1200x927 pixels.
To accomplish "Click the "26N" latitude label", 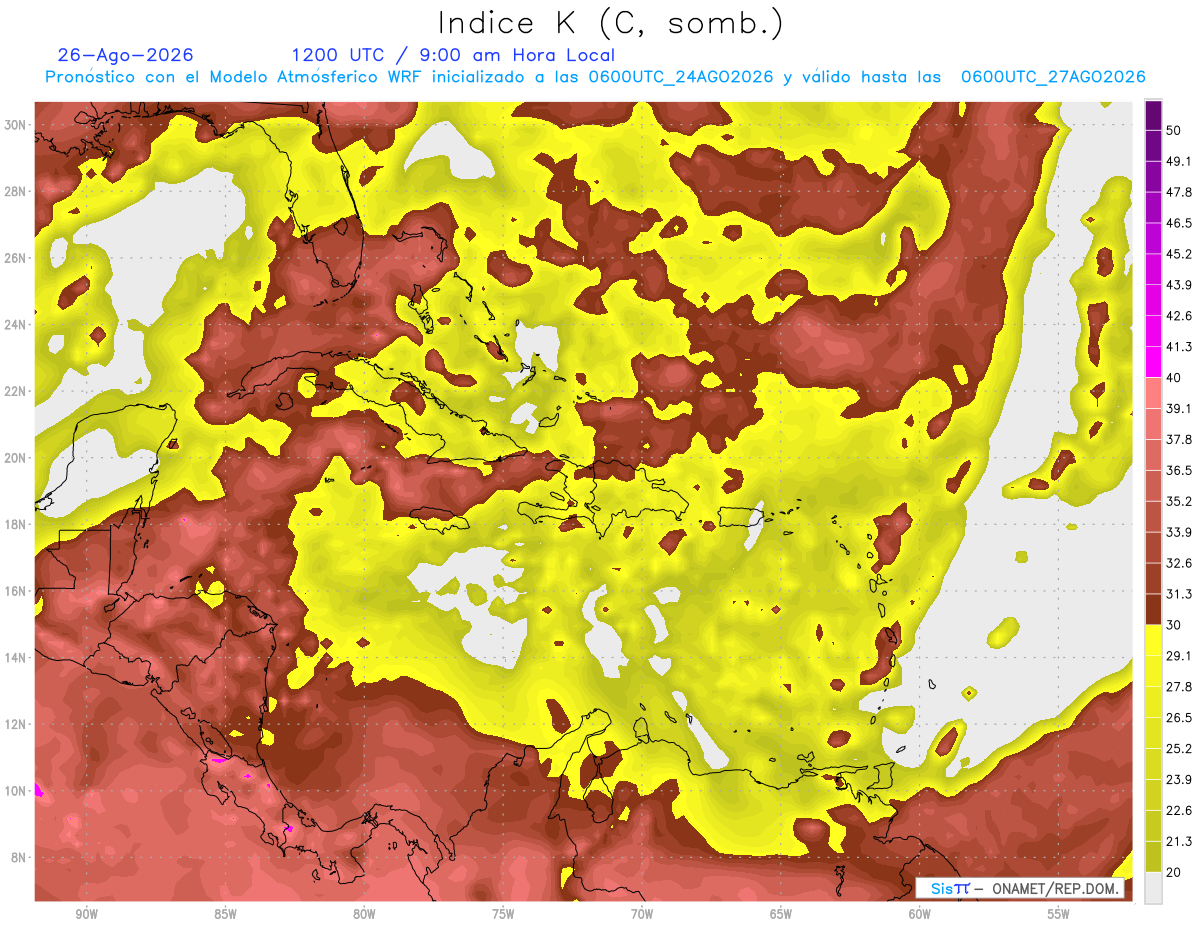I will (15, 258).
